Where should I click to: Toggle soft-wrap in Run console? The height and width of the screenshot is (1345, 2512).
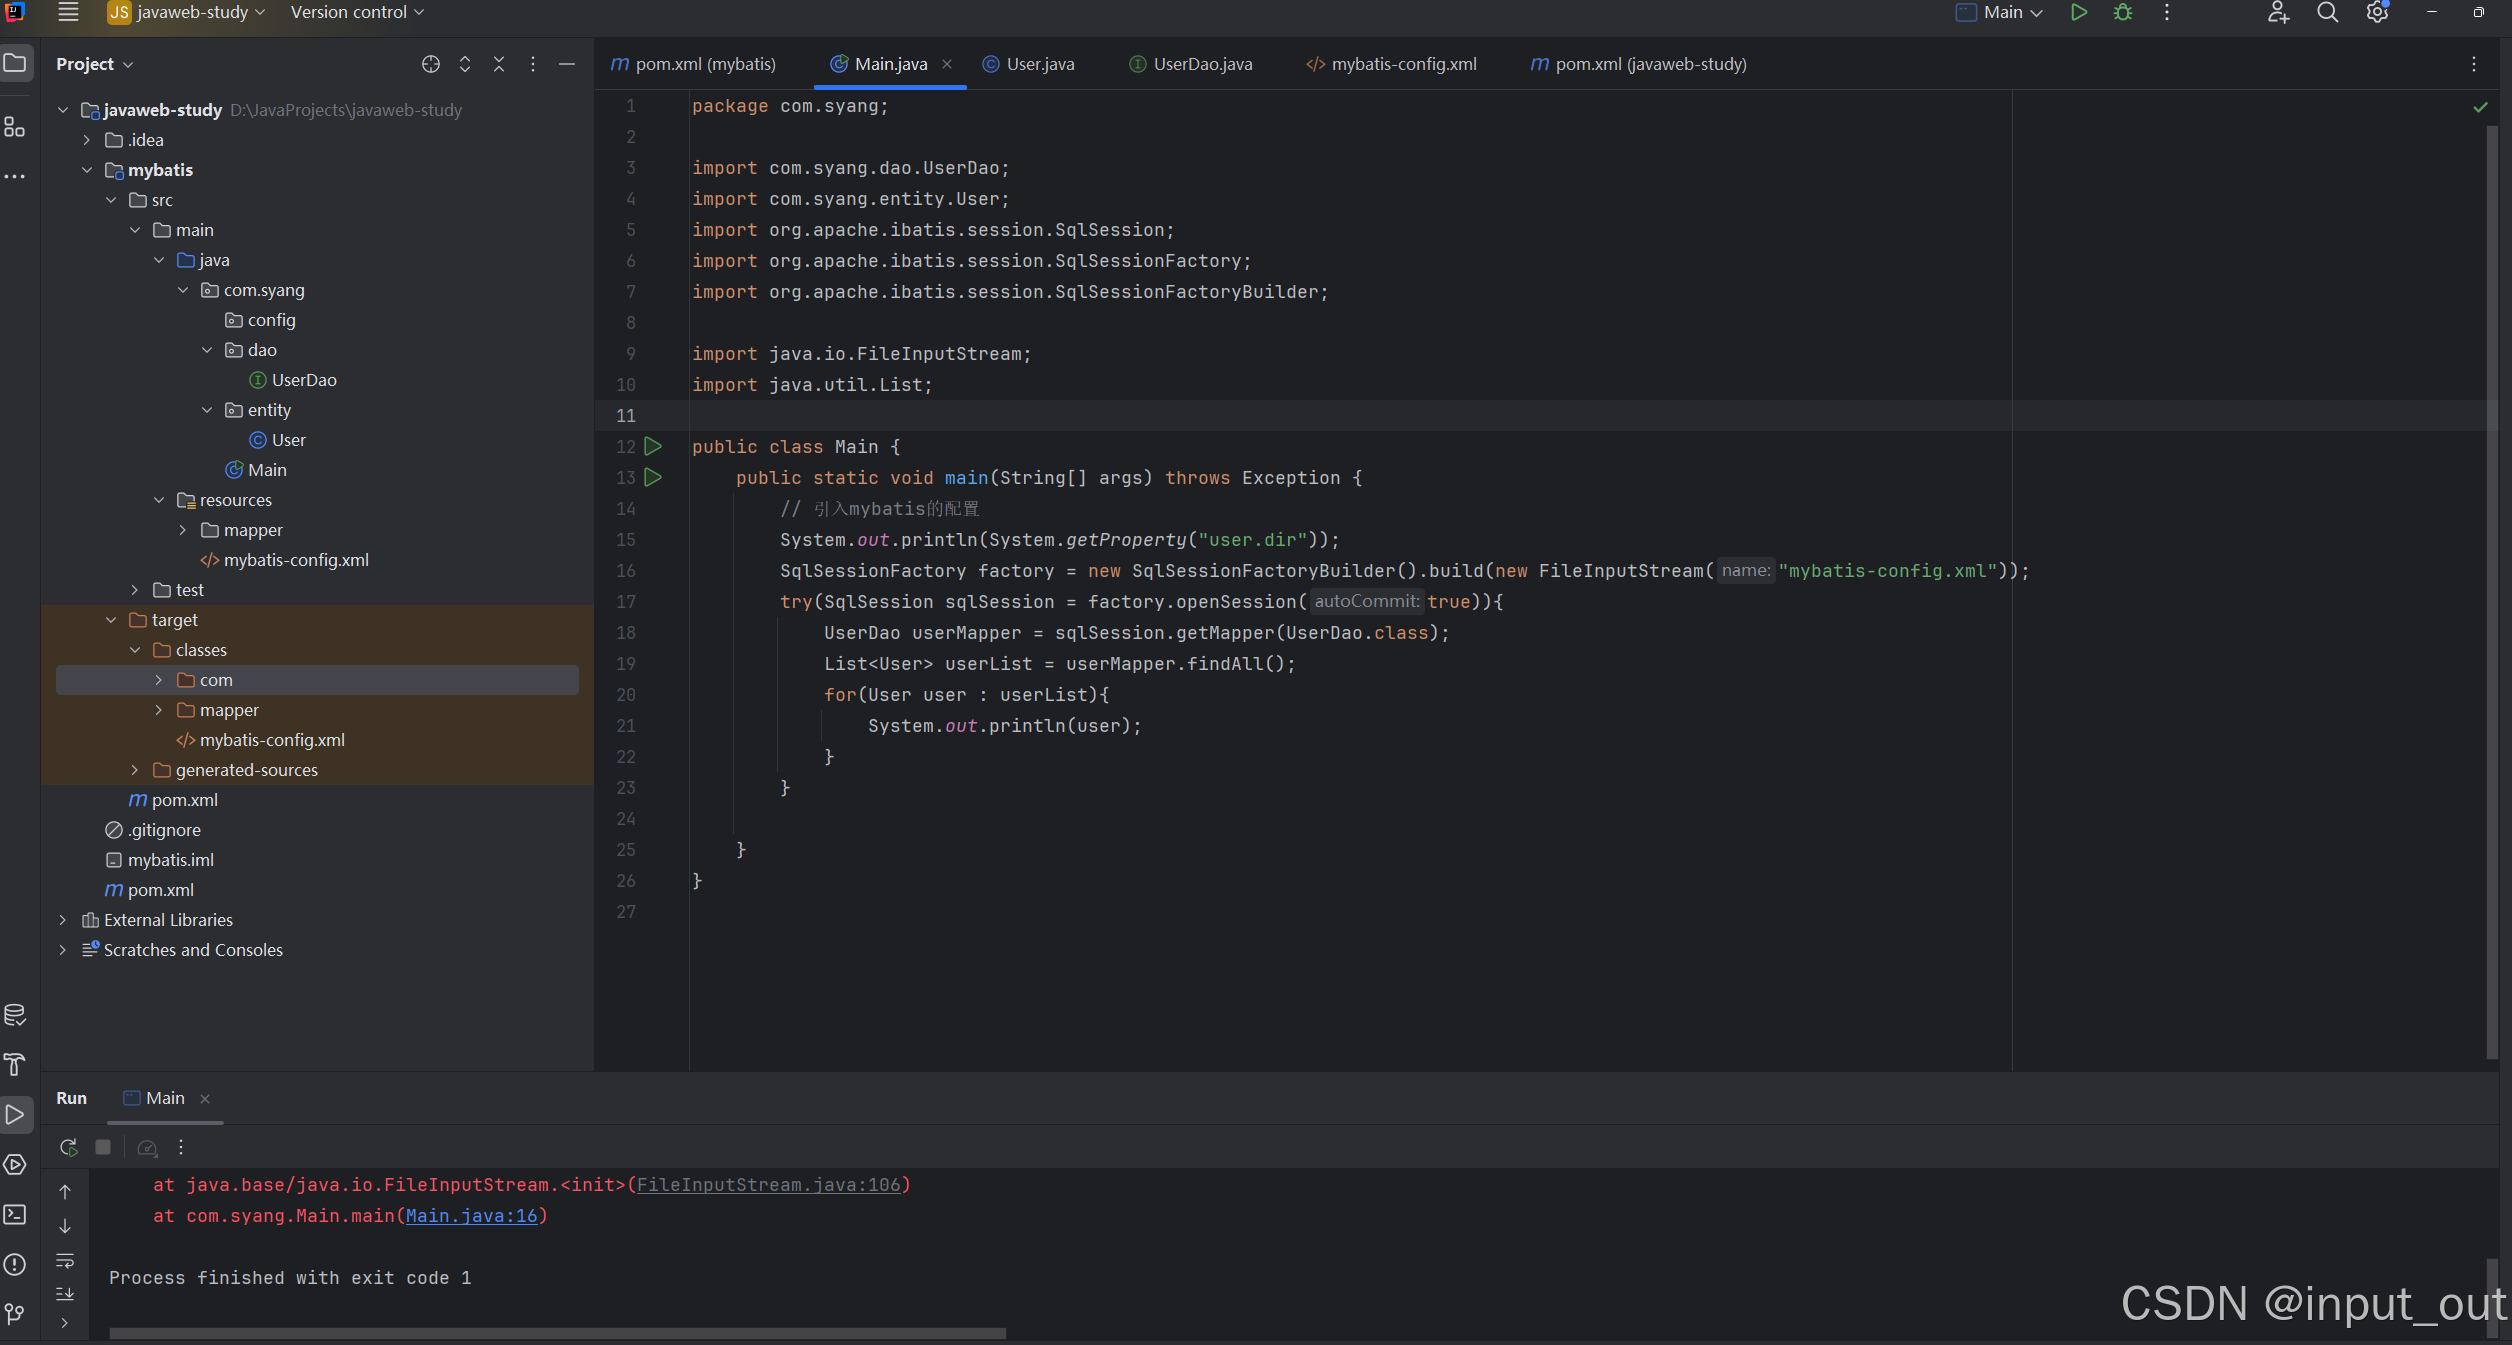tap(65, 1260)
